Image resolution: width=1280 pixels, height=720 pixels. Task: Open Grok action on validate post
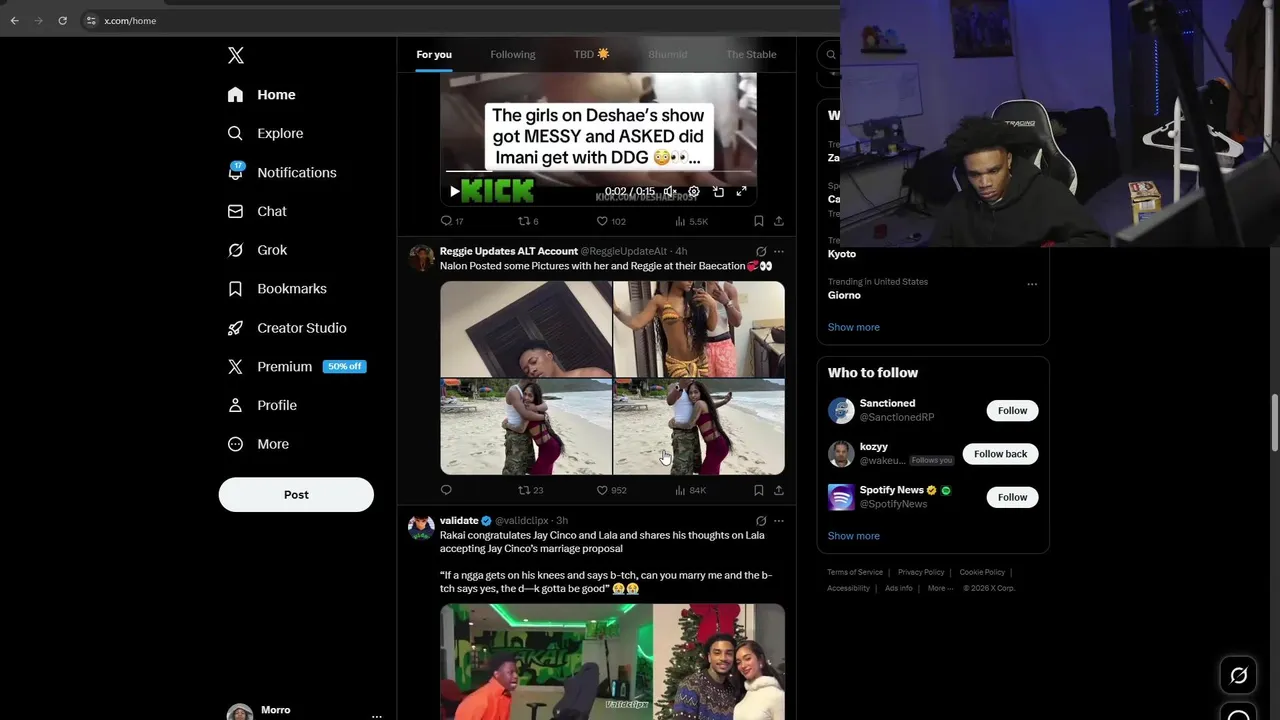coord(761,521)
